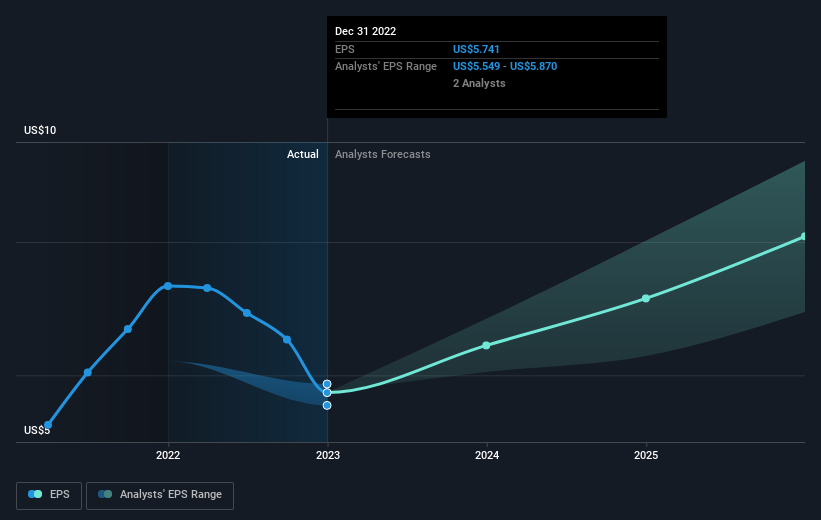Click the Actual section label
Viewport: 821px width, 520px height.
click(x=303, y=154)
